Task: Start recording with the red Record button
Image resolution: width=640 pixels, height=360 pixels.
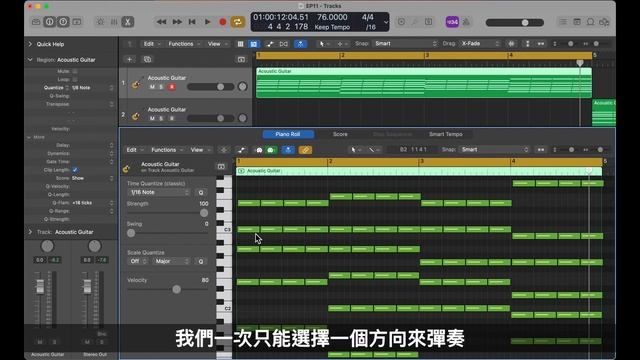Action: tap(222, 22)
